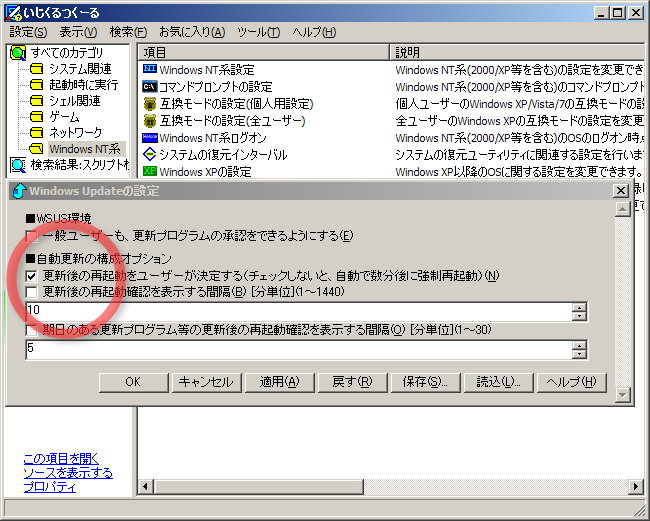Image resolution: width=650 pixels, height=521 pixels.
Task: Click the 互換モードの設定(個人用設定) icon
Action: pyautogui.click(x=150, y=103)
